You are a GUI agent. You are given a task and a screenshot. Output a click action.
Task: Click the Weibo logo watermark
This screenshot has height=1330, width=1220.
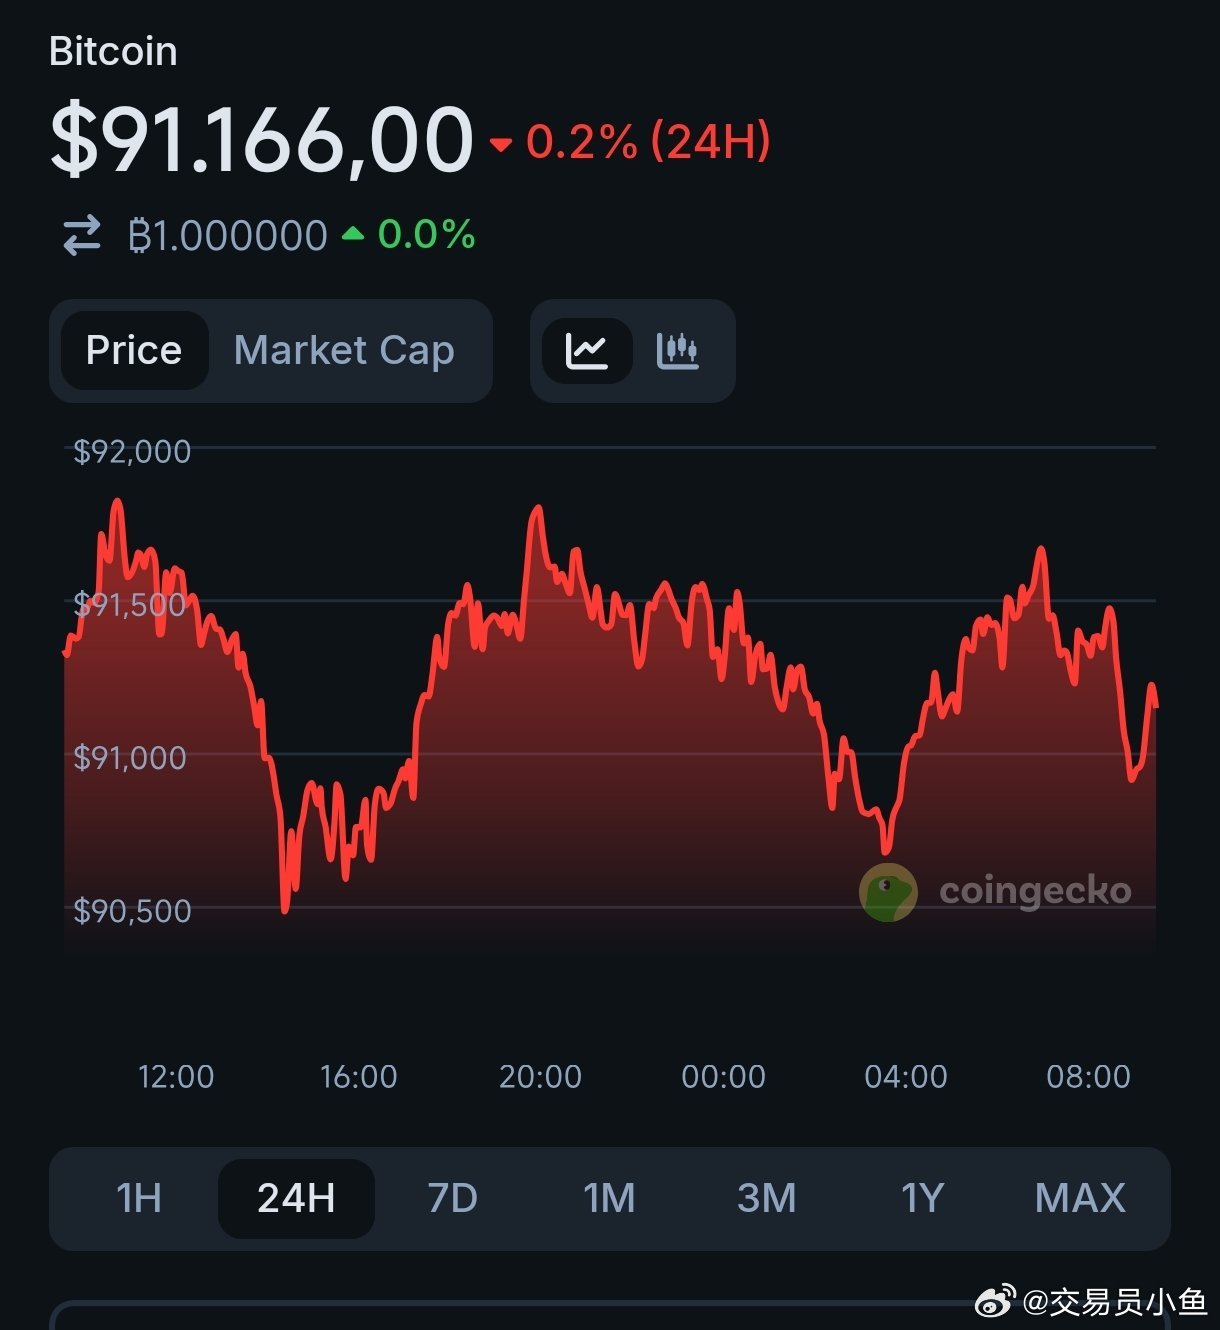[x=994, y=1301]
